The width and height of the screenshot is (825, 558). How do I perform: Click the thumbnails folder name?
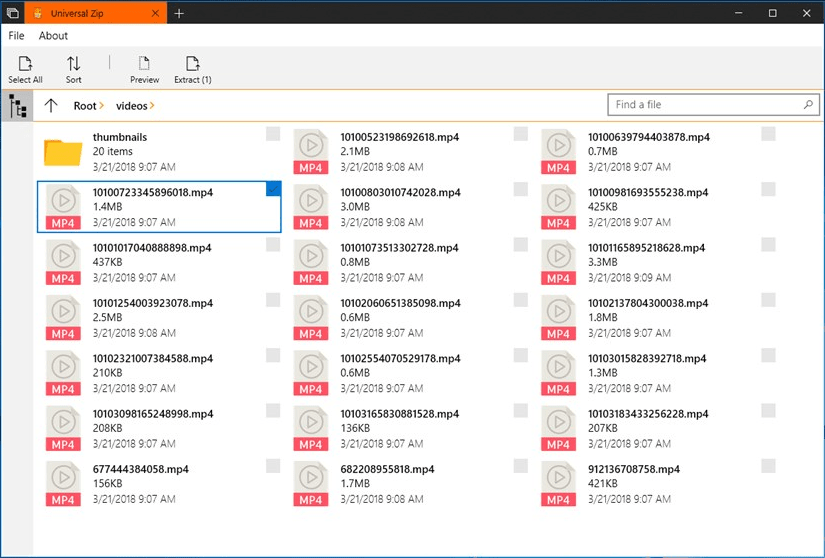(x=120, y=137)
